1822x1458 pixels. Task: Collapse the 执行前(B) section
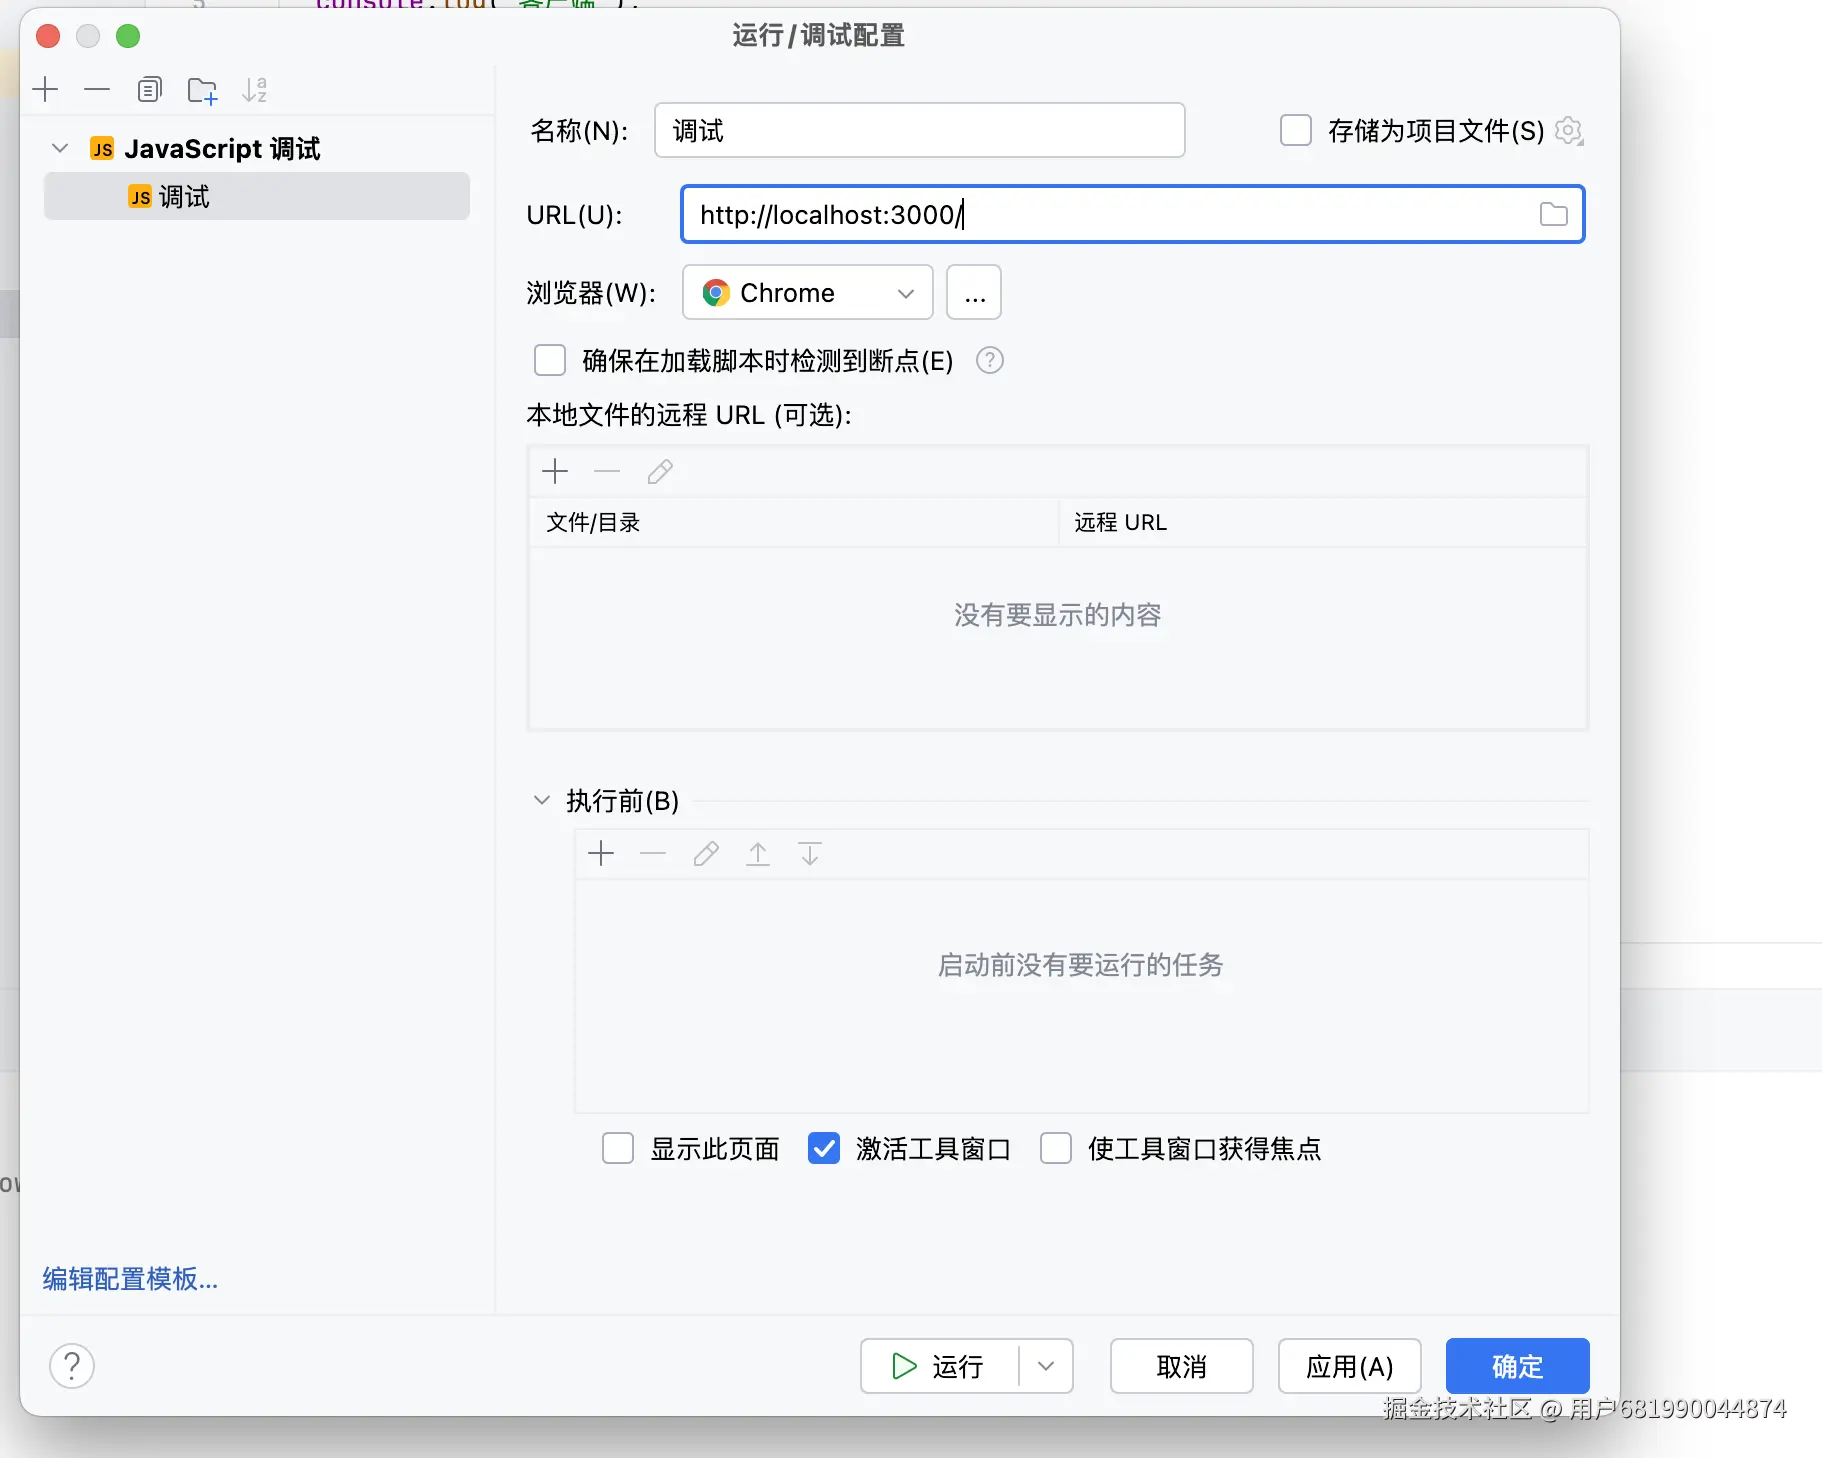click(542, 800)
